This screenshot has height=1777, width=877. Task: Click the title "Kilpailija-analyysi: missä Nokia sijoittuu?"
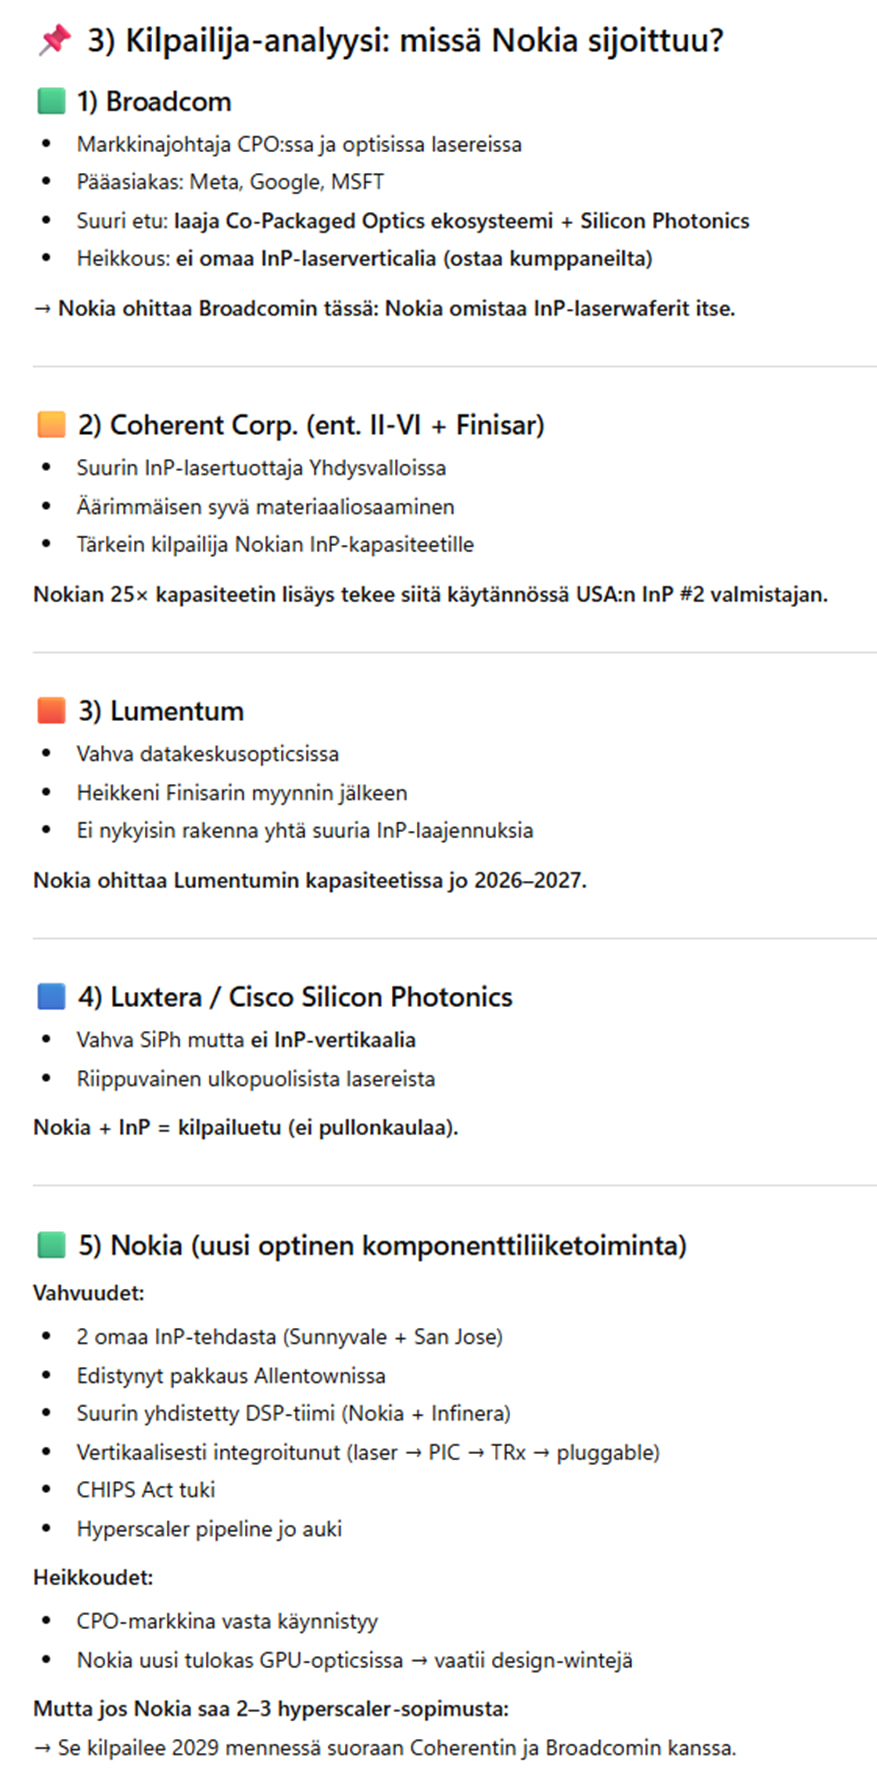[x=405, y=40]
